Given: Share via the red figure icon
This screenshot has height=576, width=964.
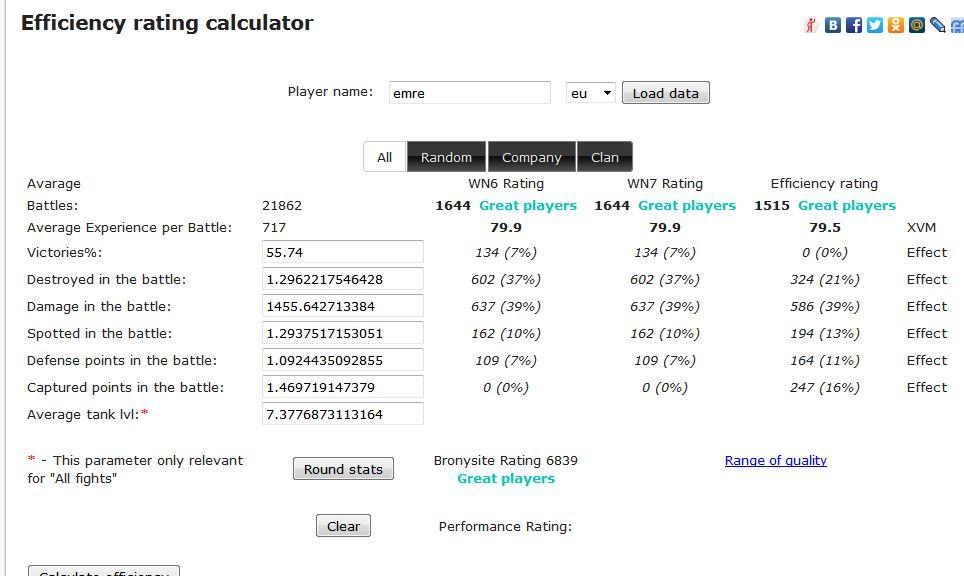Looking at the screenshot, I should point(812,25).
